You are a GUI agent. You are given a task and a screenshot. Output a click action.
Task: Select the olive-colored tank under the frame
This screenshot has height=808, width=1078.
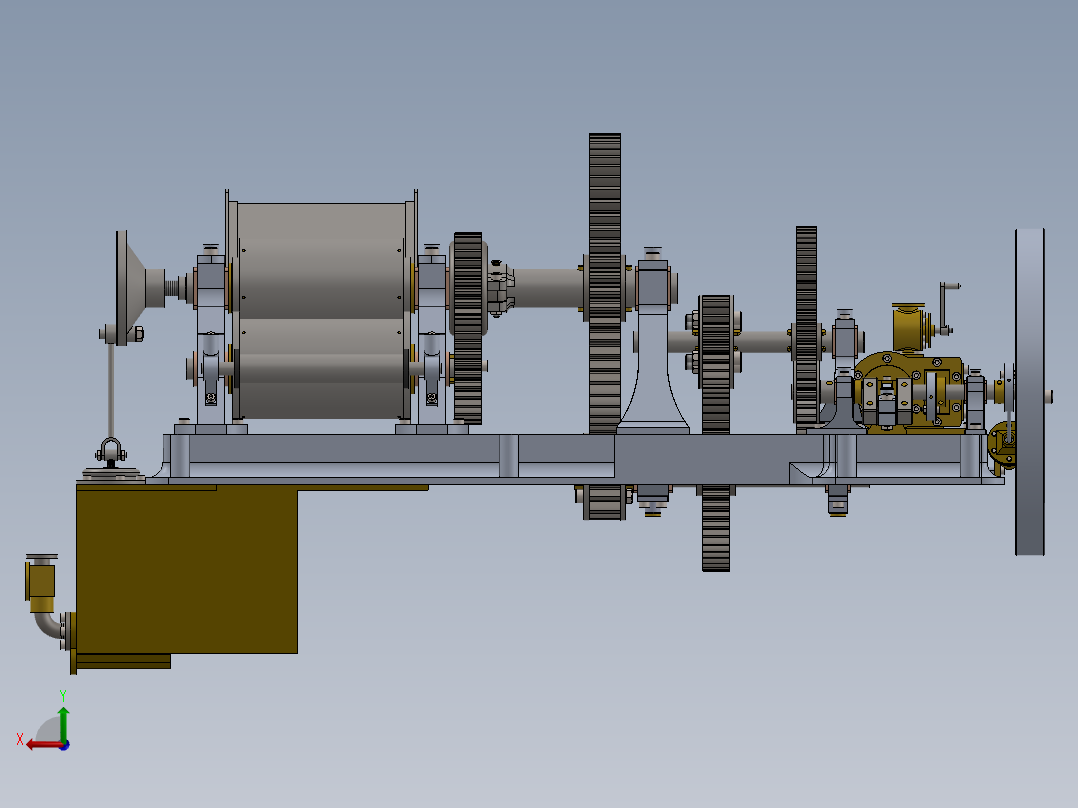point(186,569)
